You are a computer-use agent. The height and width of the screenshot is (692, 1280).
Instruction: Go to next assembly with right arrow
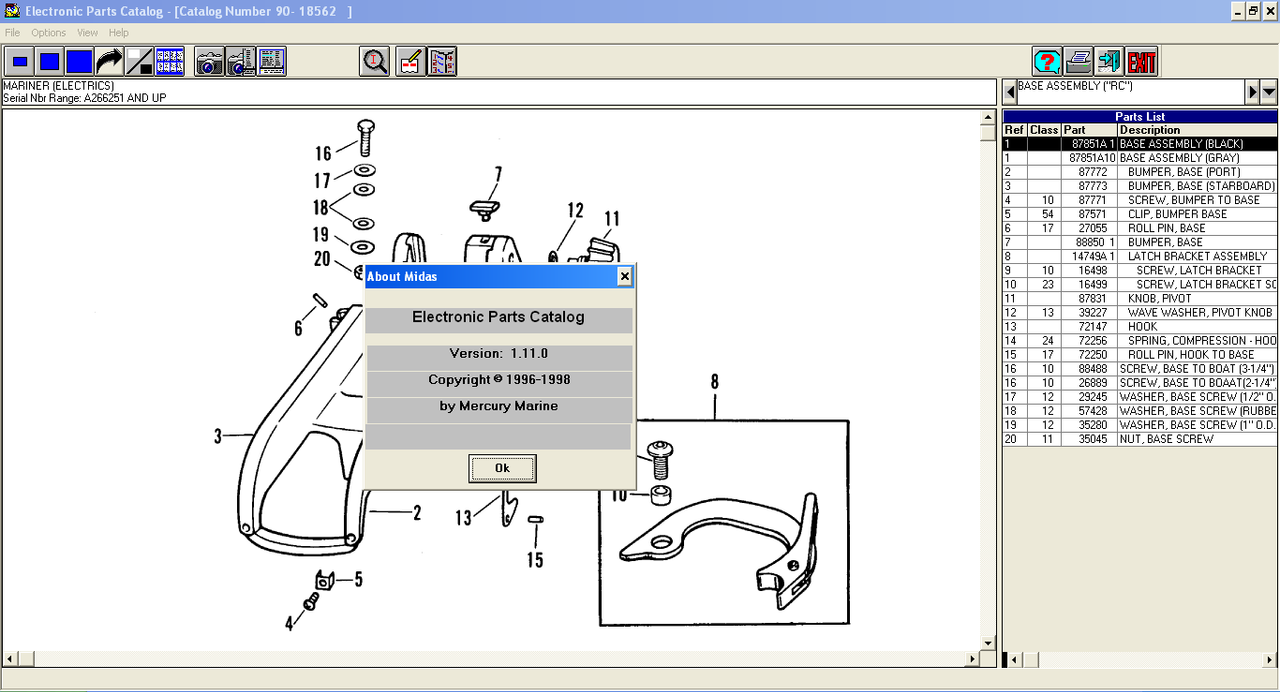pyautogui.click(x=1252, y=92)
